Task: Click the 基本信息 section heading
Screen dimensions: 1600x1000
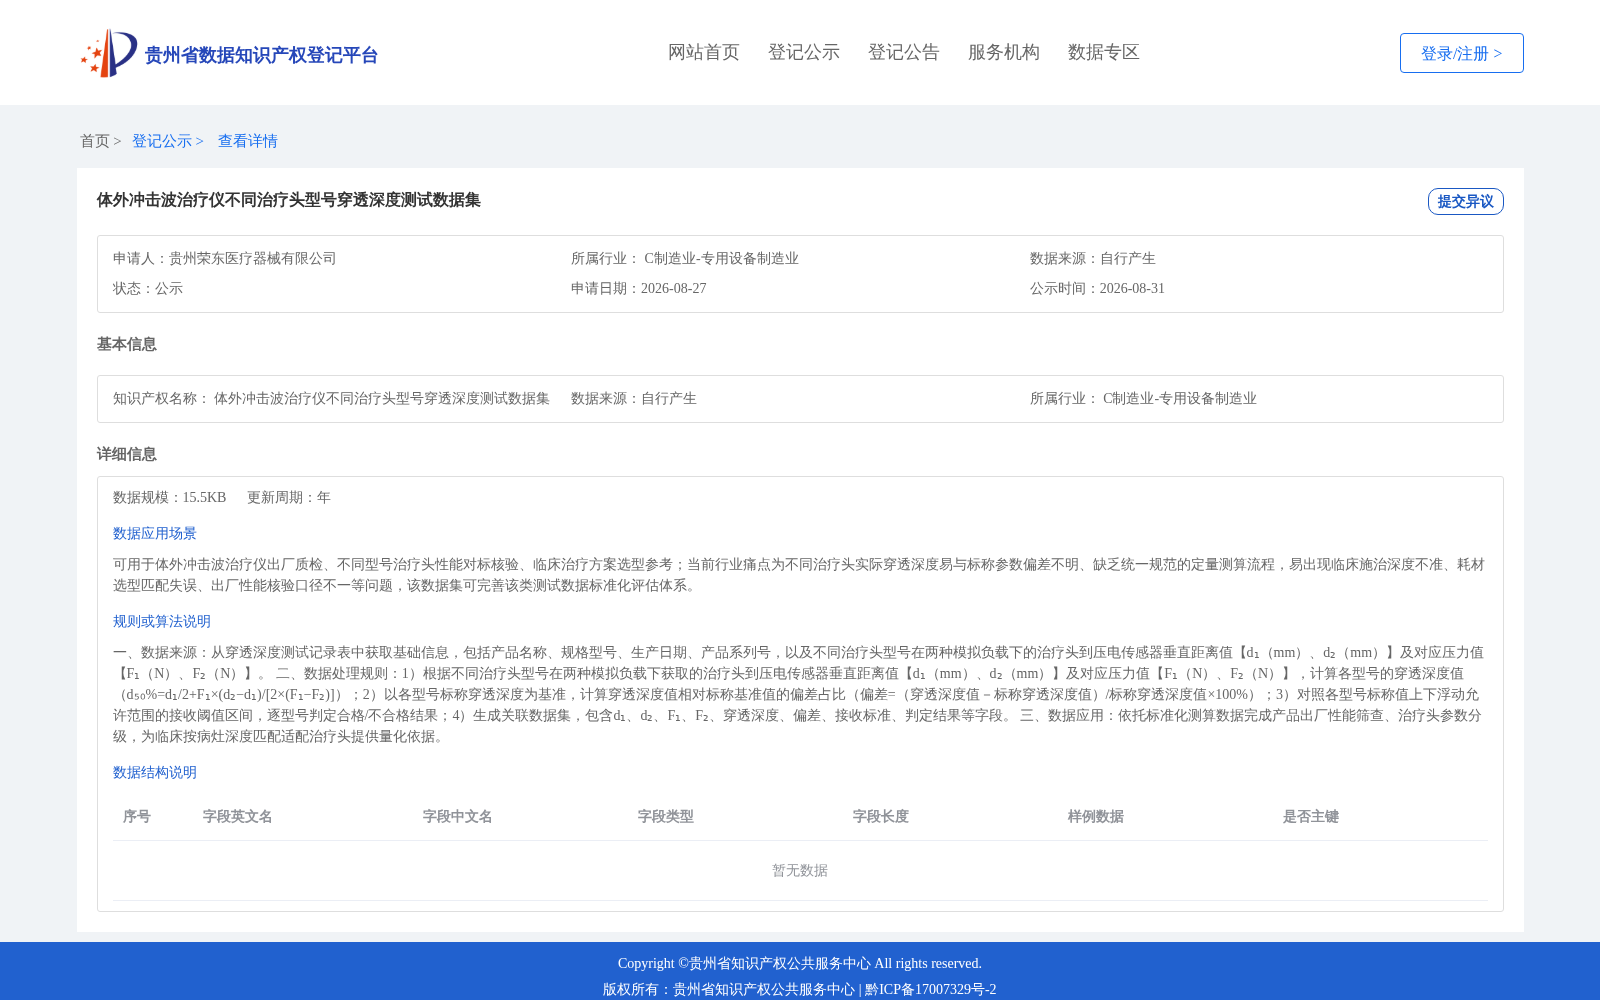Action: [127, 344]
